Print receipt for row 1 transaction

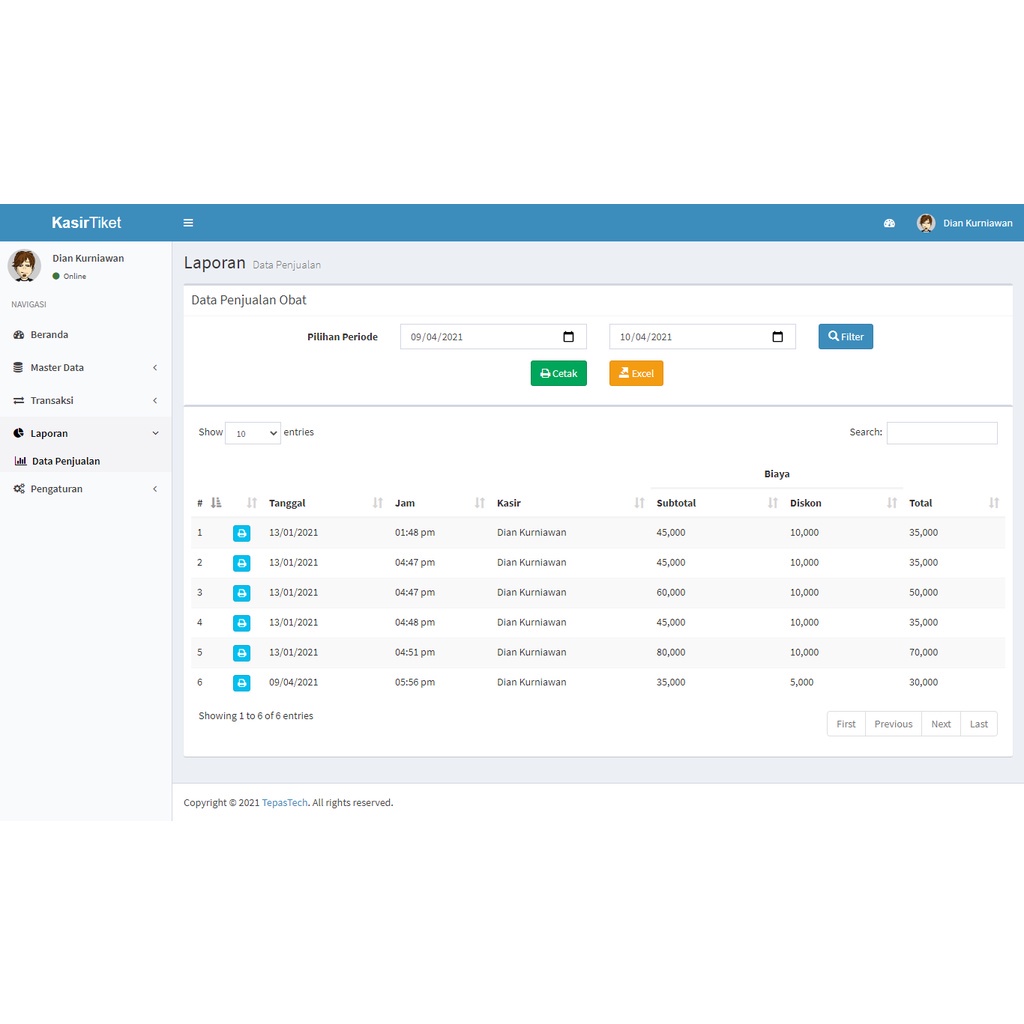point(242,533)
